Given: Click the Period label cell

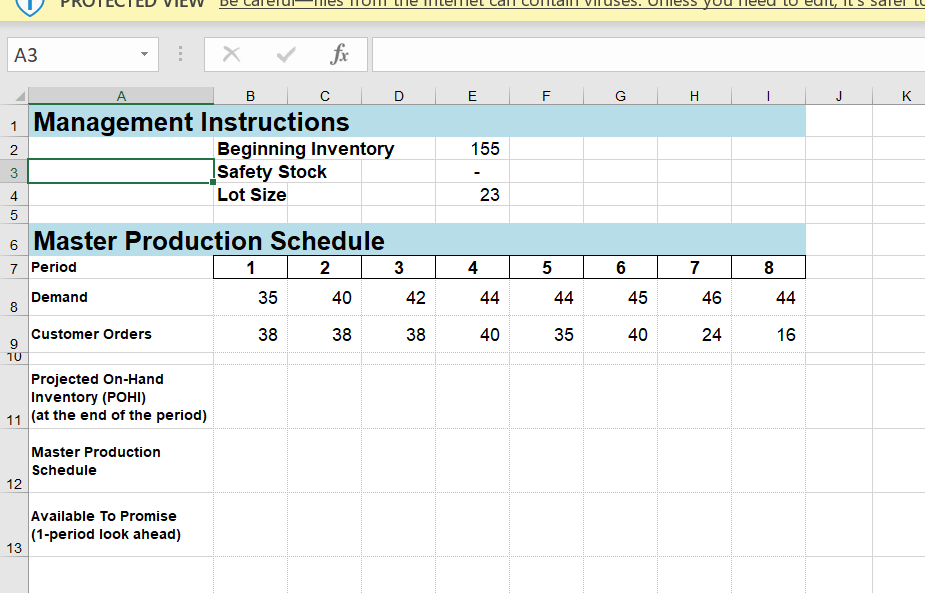Looking at the screenshot, I should pyautogui.click(x=121, y=267).
